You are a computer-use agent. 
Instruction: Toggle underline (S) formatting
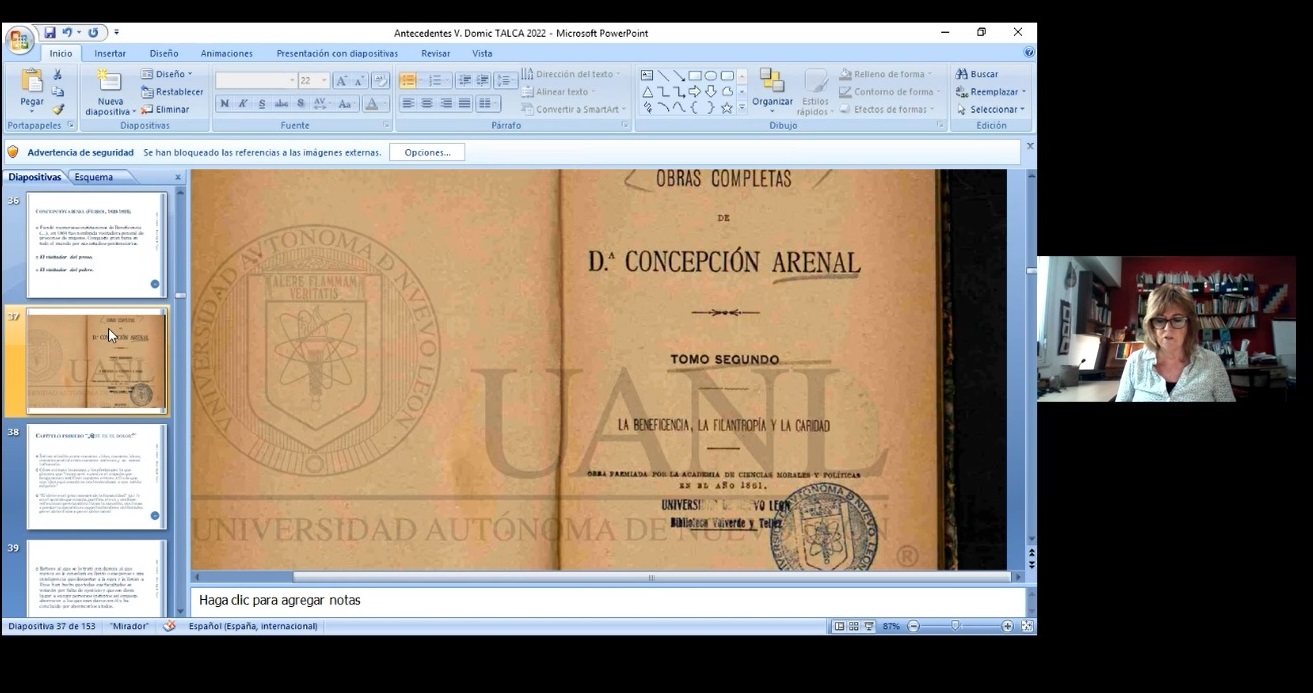coord(262,104)
